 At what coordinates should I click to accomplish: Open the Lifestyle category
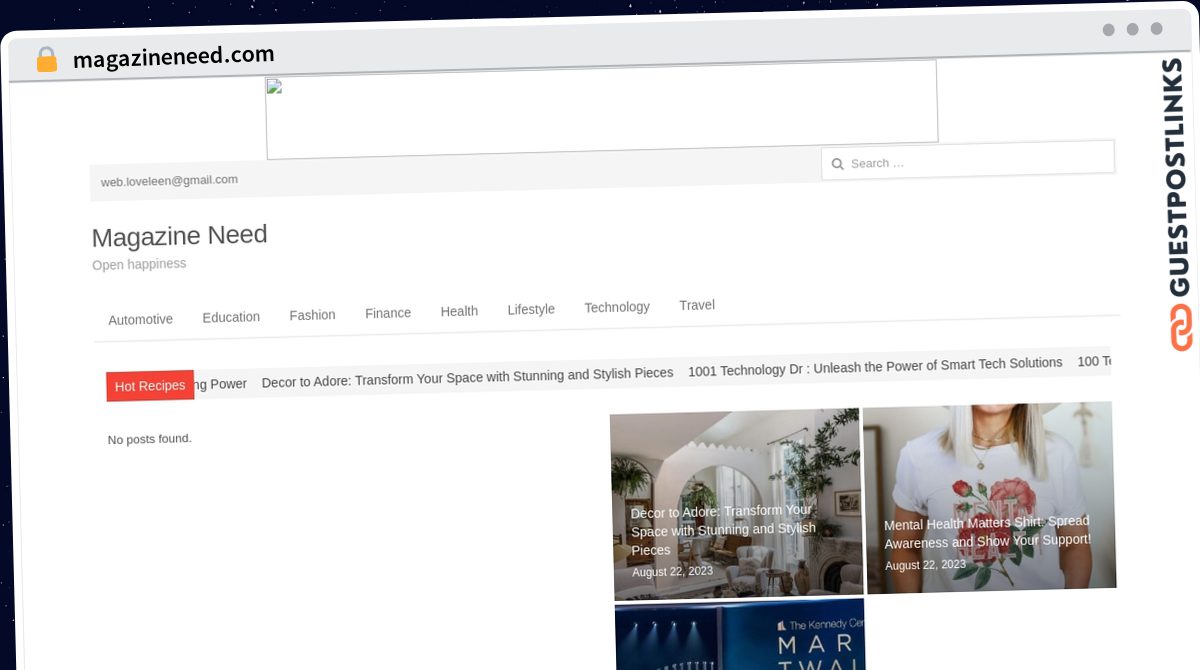coord(531,309)
